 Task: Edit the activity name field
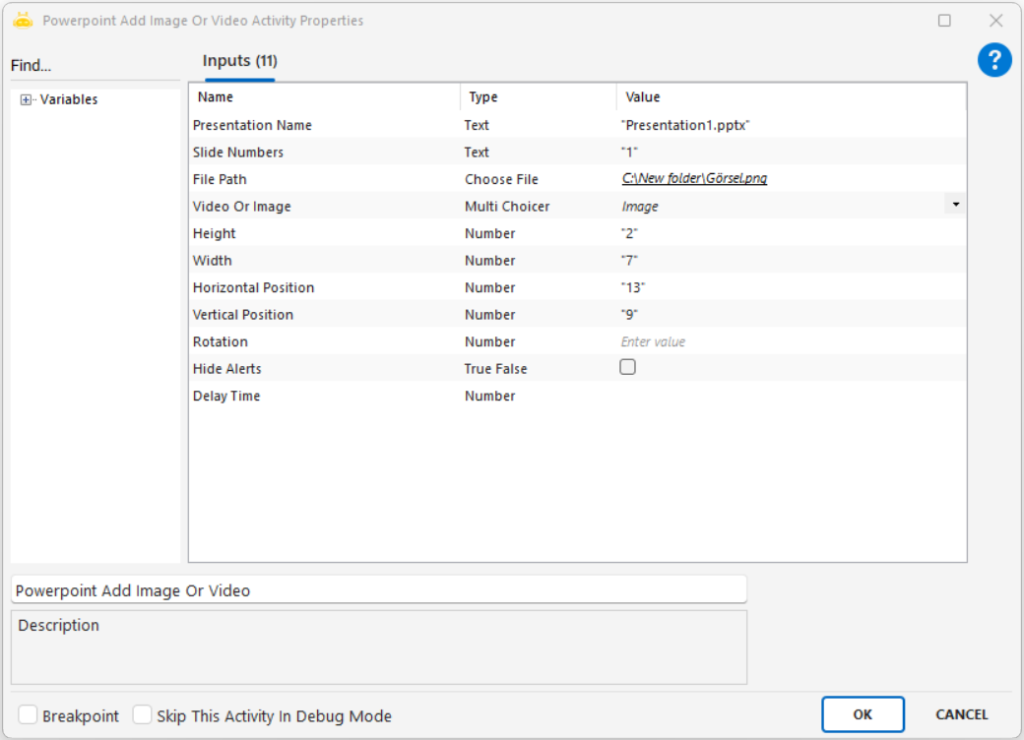(378, 590)
